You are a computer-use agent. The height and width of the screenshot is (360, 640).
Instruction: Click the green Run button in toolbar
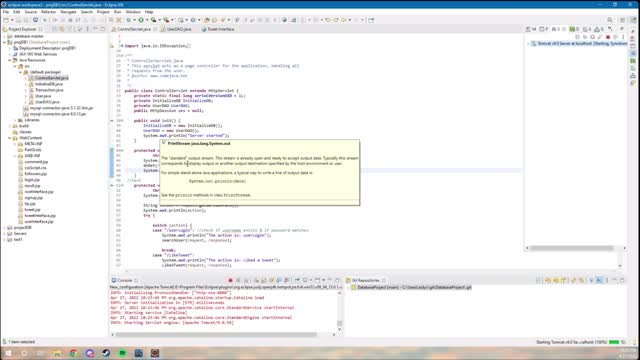[141, 20]
